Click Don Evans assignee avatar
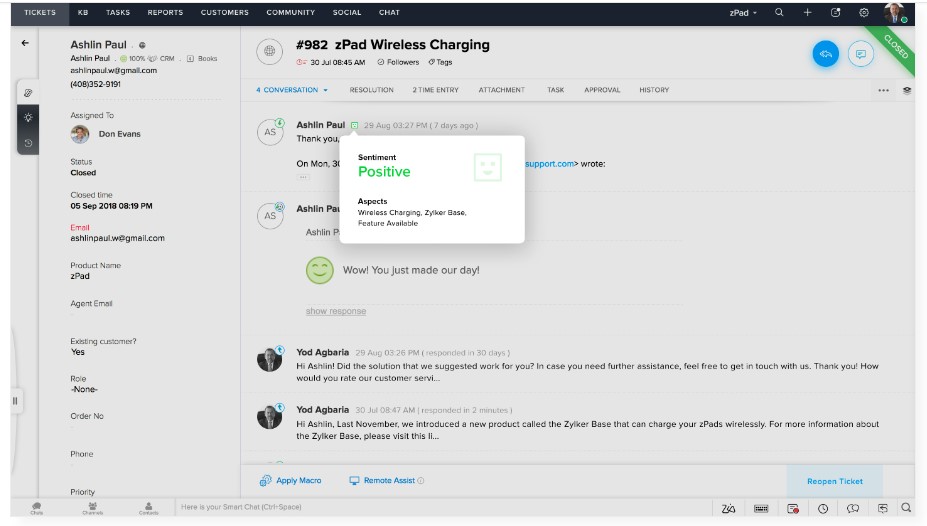The height and width of the screenshot is (526, 927). [x=80, y=134]
